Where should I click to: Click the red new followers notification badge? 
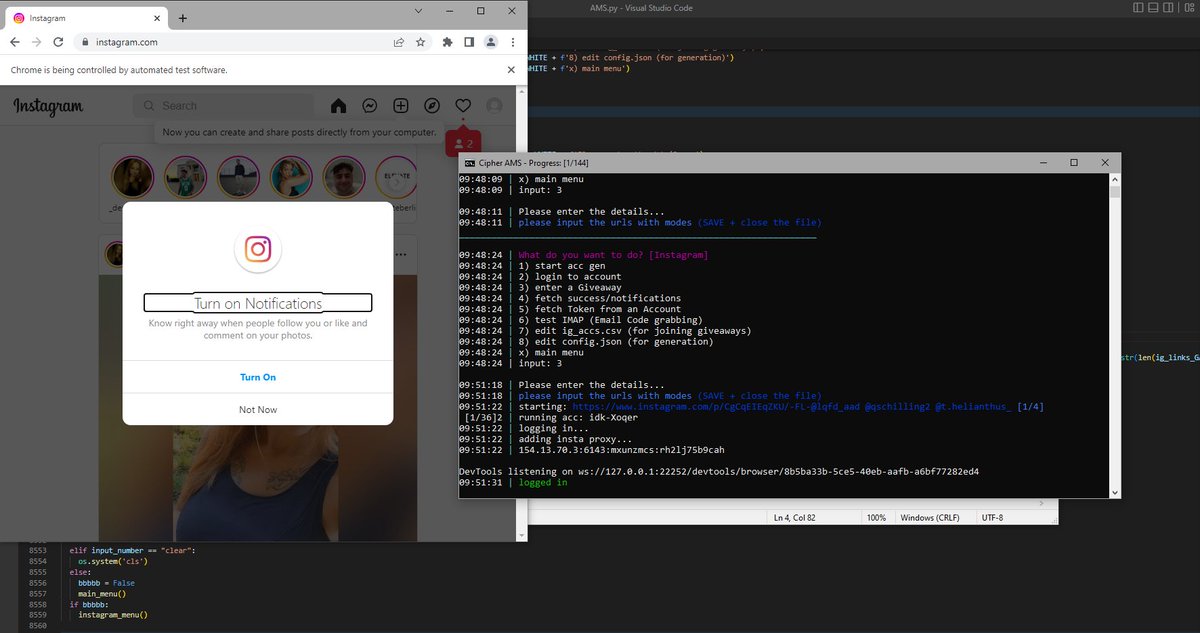[x=463, y=144]
